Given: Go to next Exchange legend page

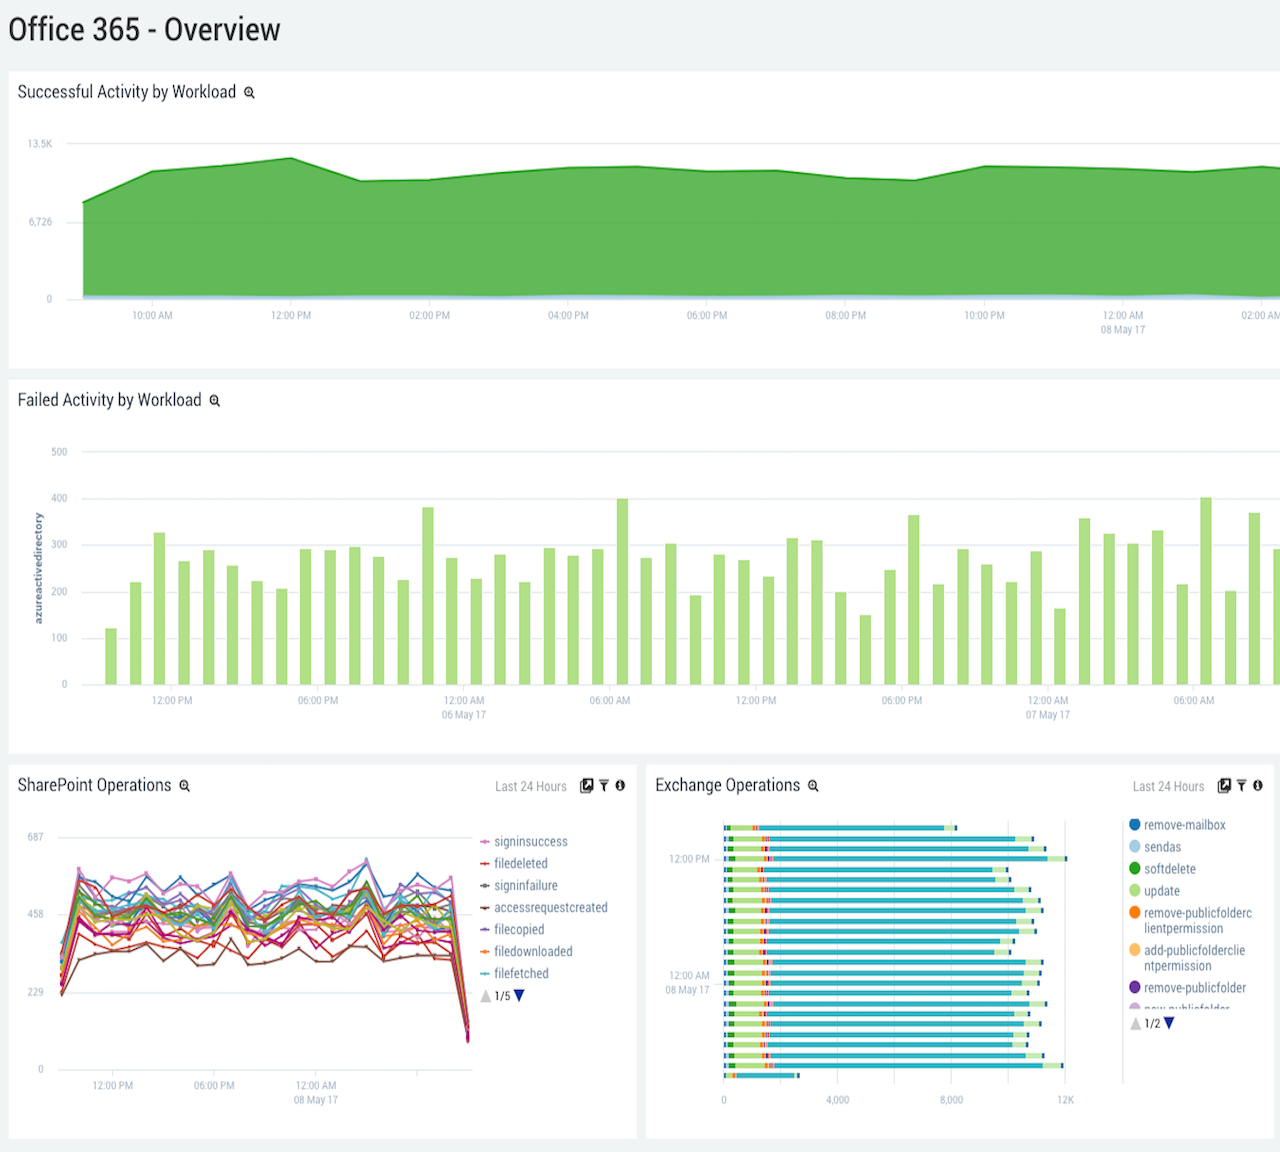Looking at the screenshot, I should coord(1169,1023).
